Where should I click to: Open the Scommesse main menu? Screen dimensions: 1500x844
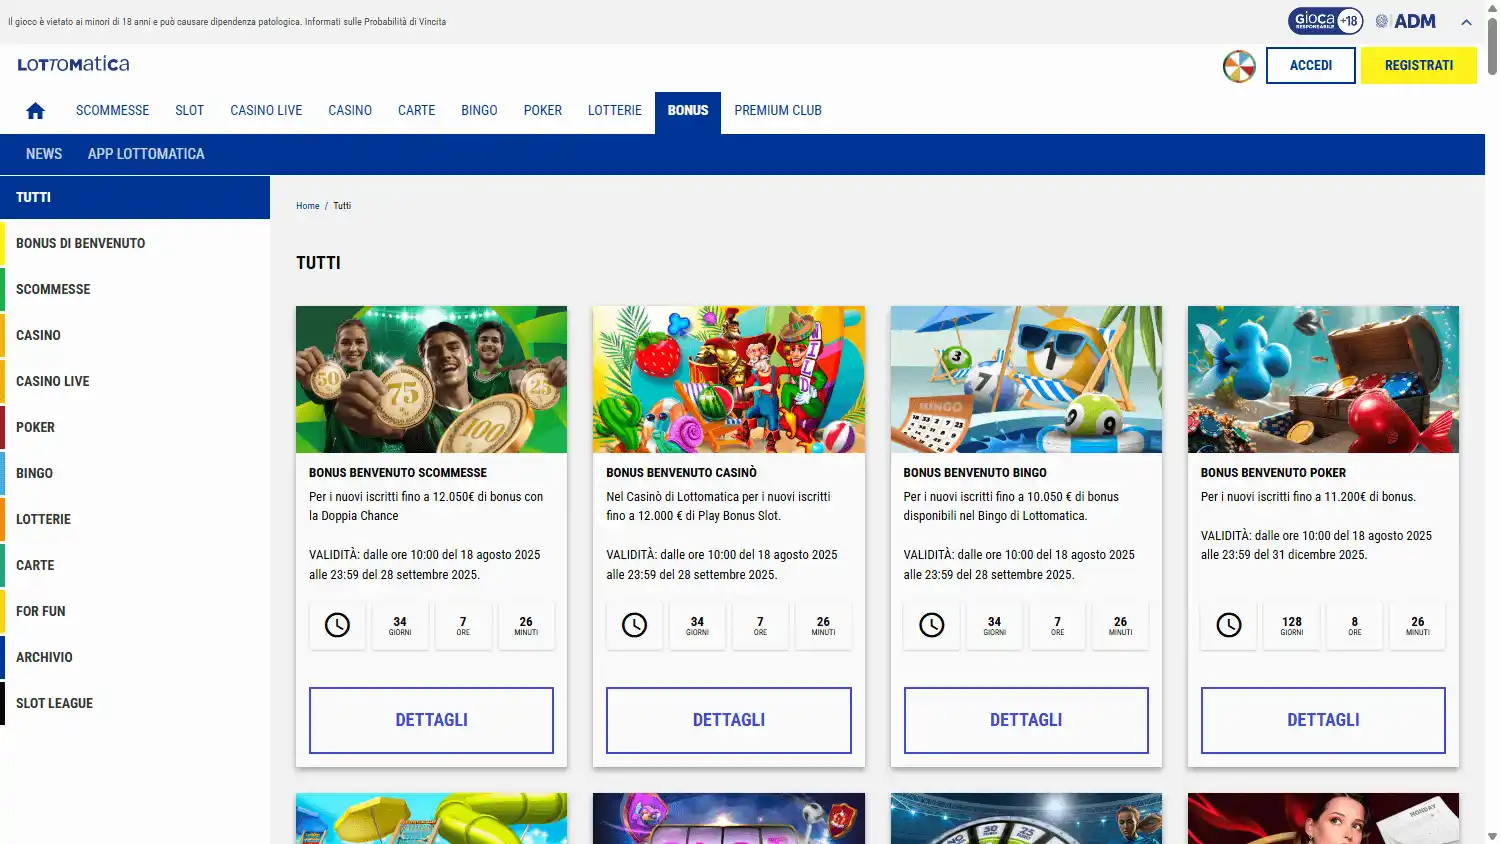coord(112,111)
